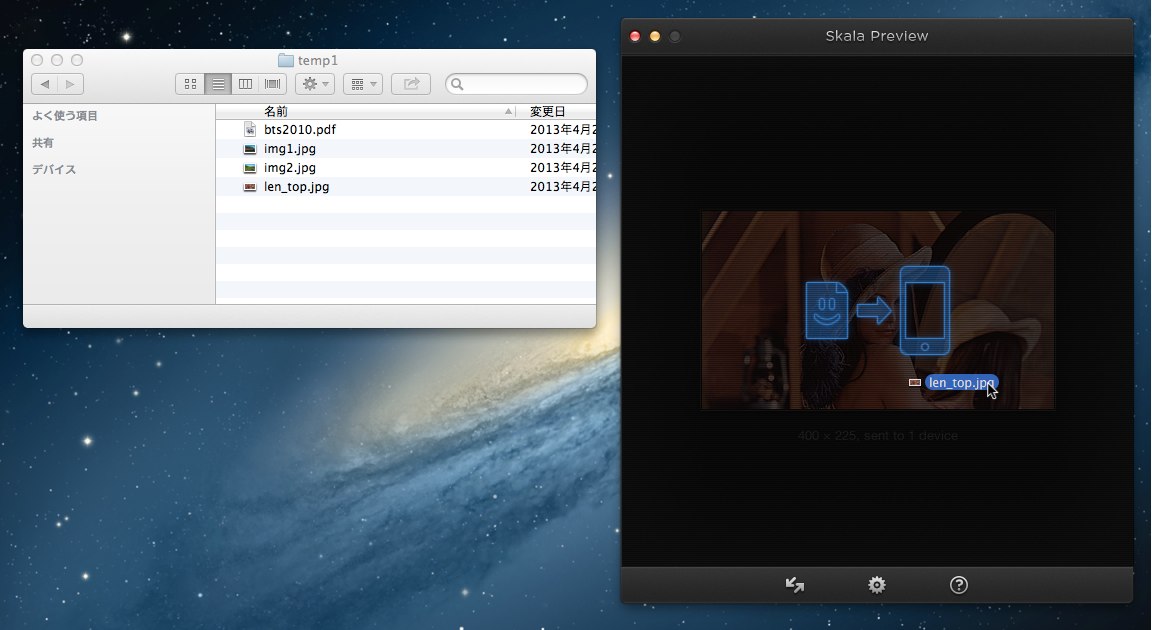Screen dimensions: 1152x630
Task: Open Skala Preview settings gear
Action: pos(876,585)
